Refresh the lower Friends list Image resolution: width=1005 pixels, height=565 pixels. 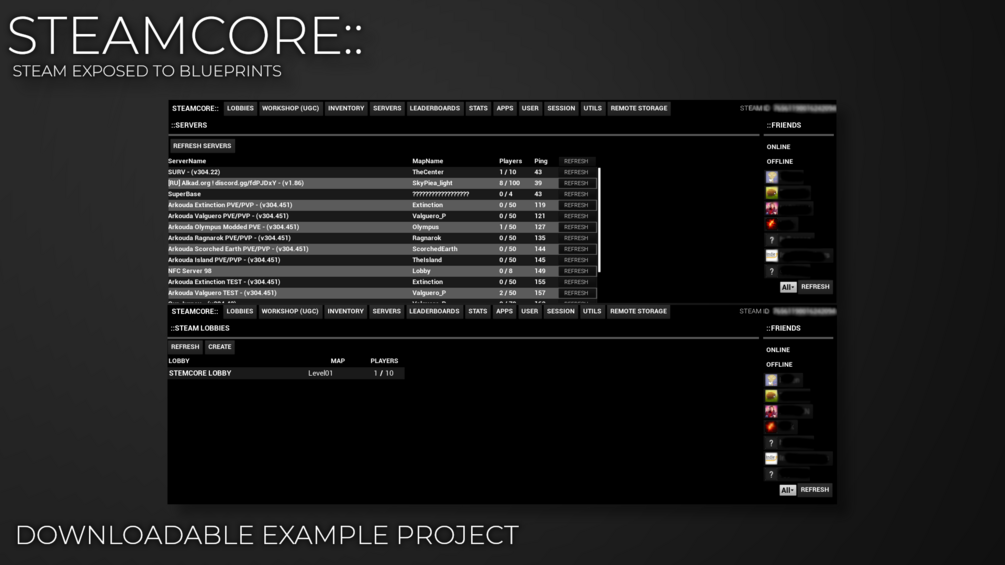tap(815, 490)
